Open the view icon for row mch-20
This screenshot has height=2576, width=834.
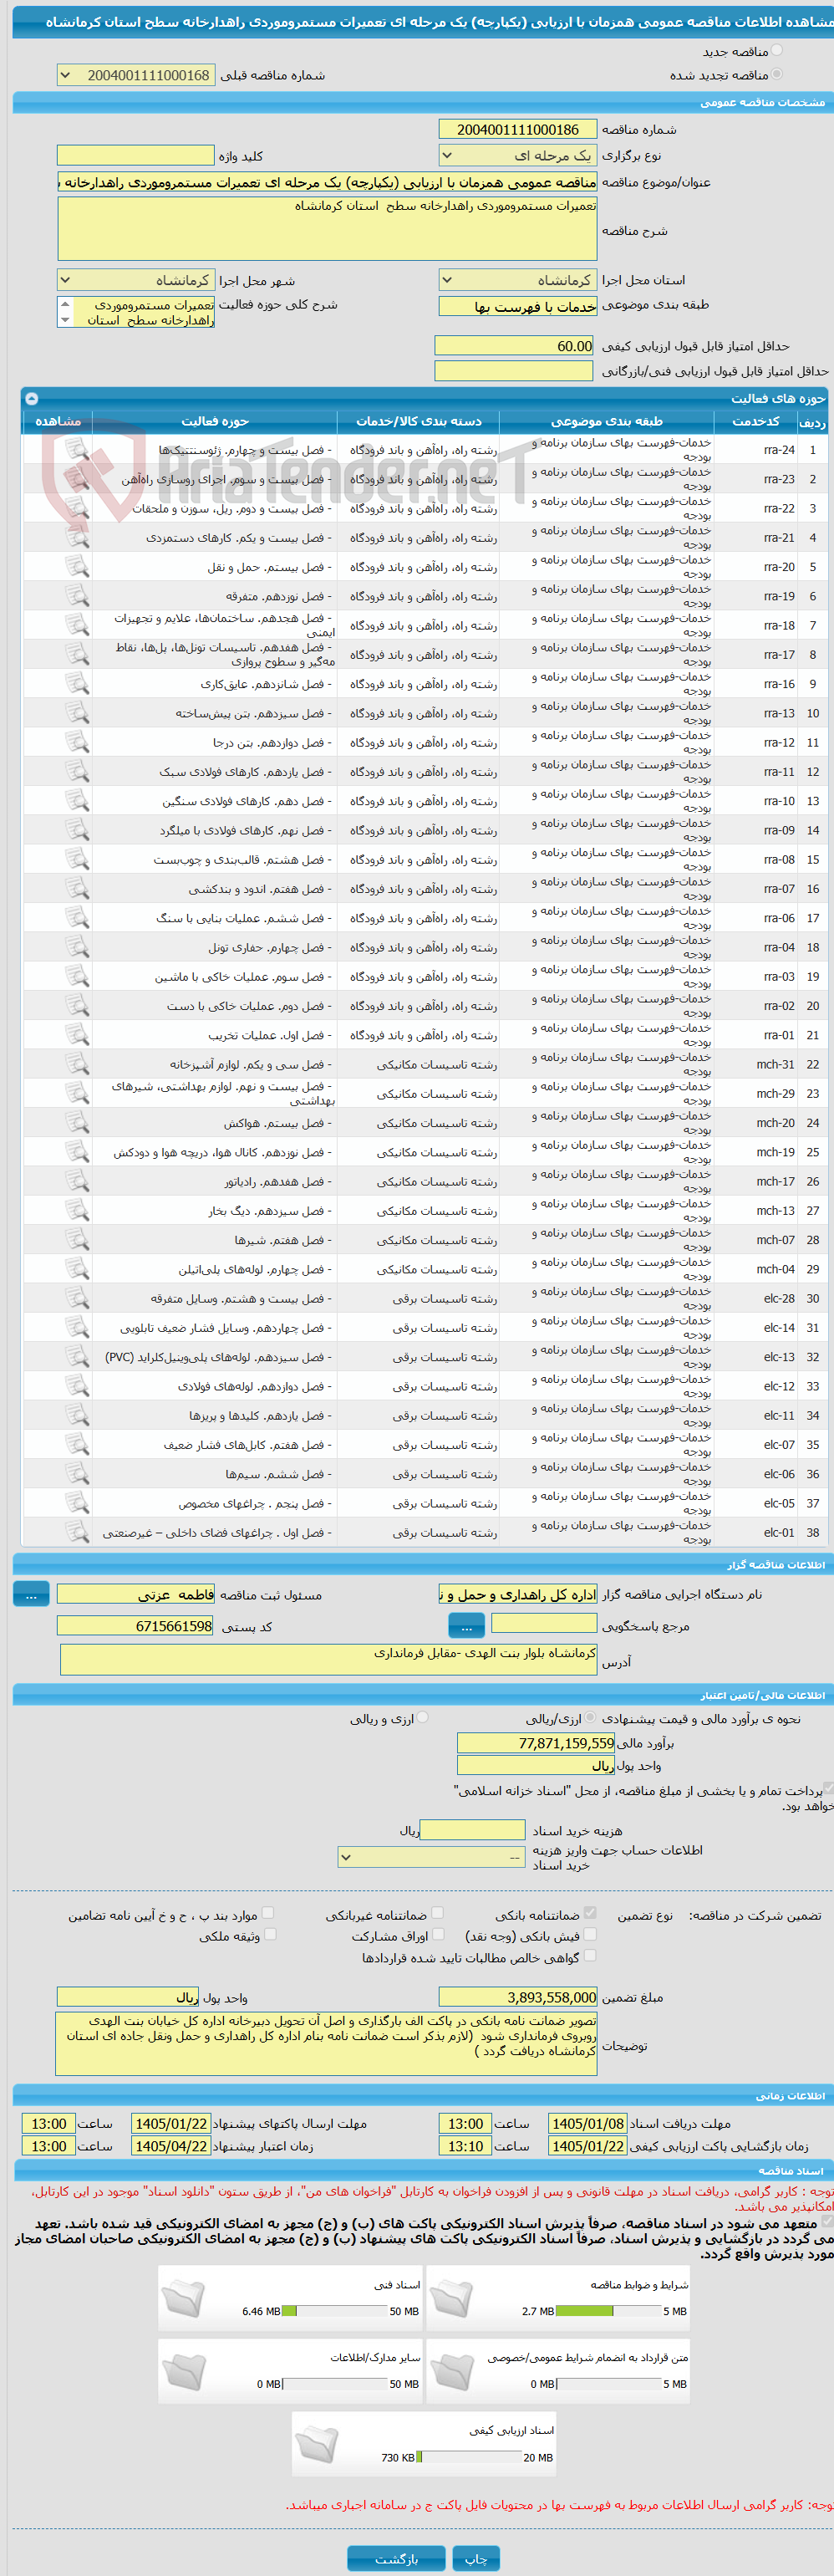pyautogui.click(x=76, y=1123)
